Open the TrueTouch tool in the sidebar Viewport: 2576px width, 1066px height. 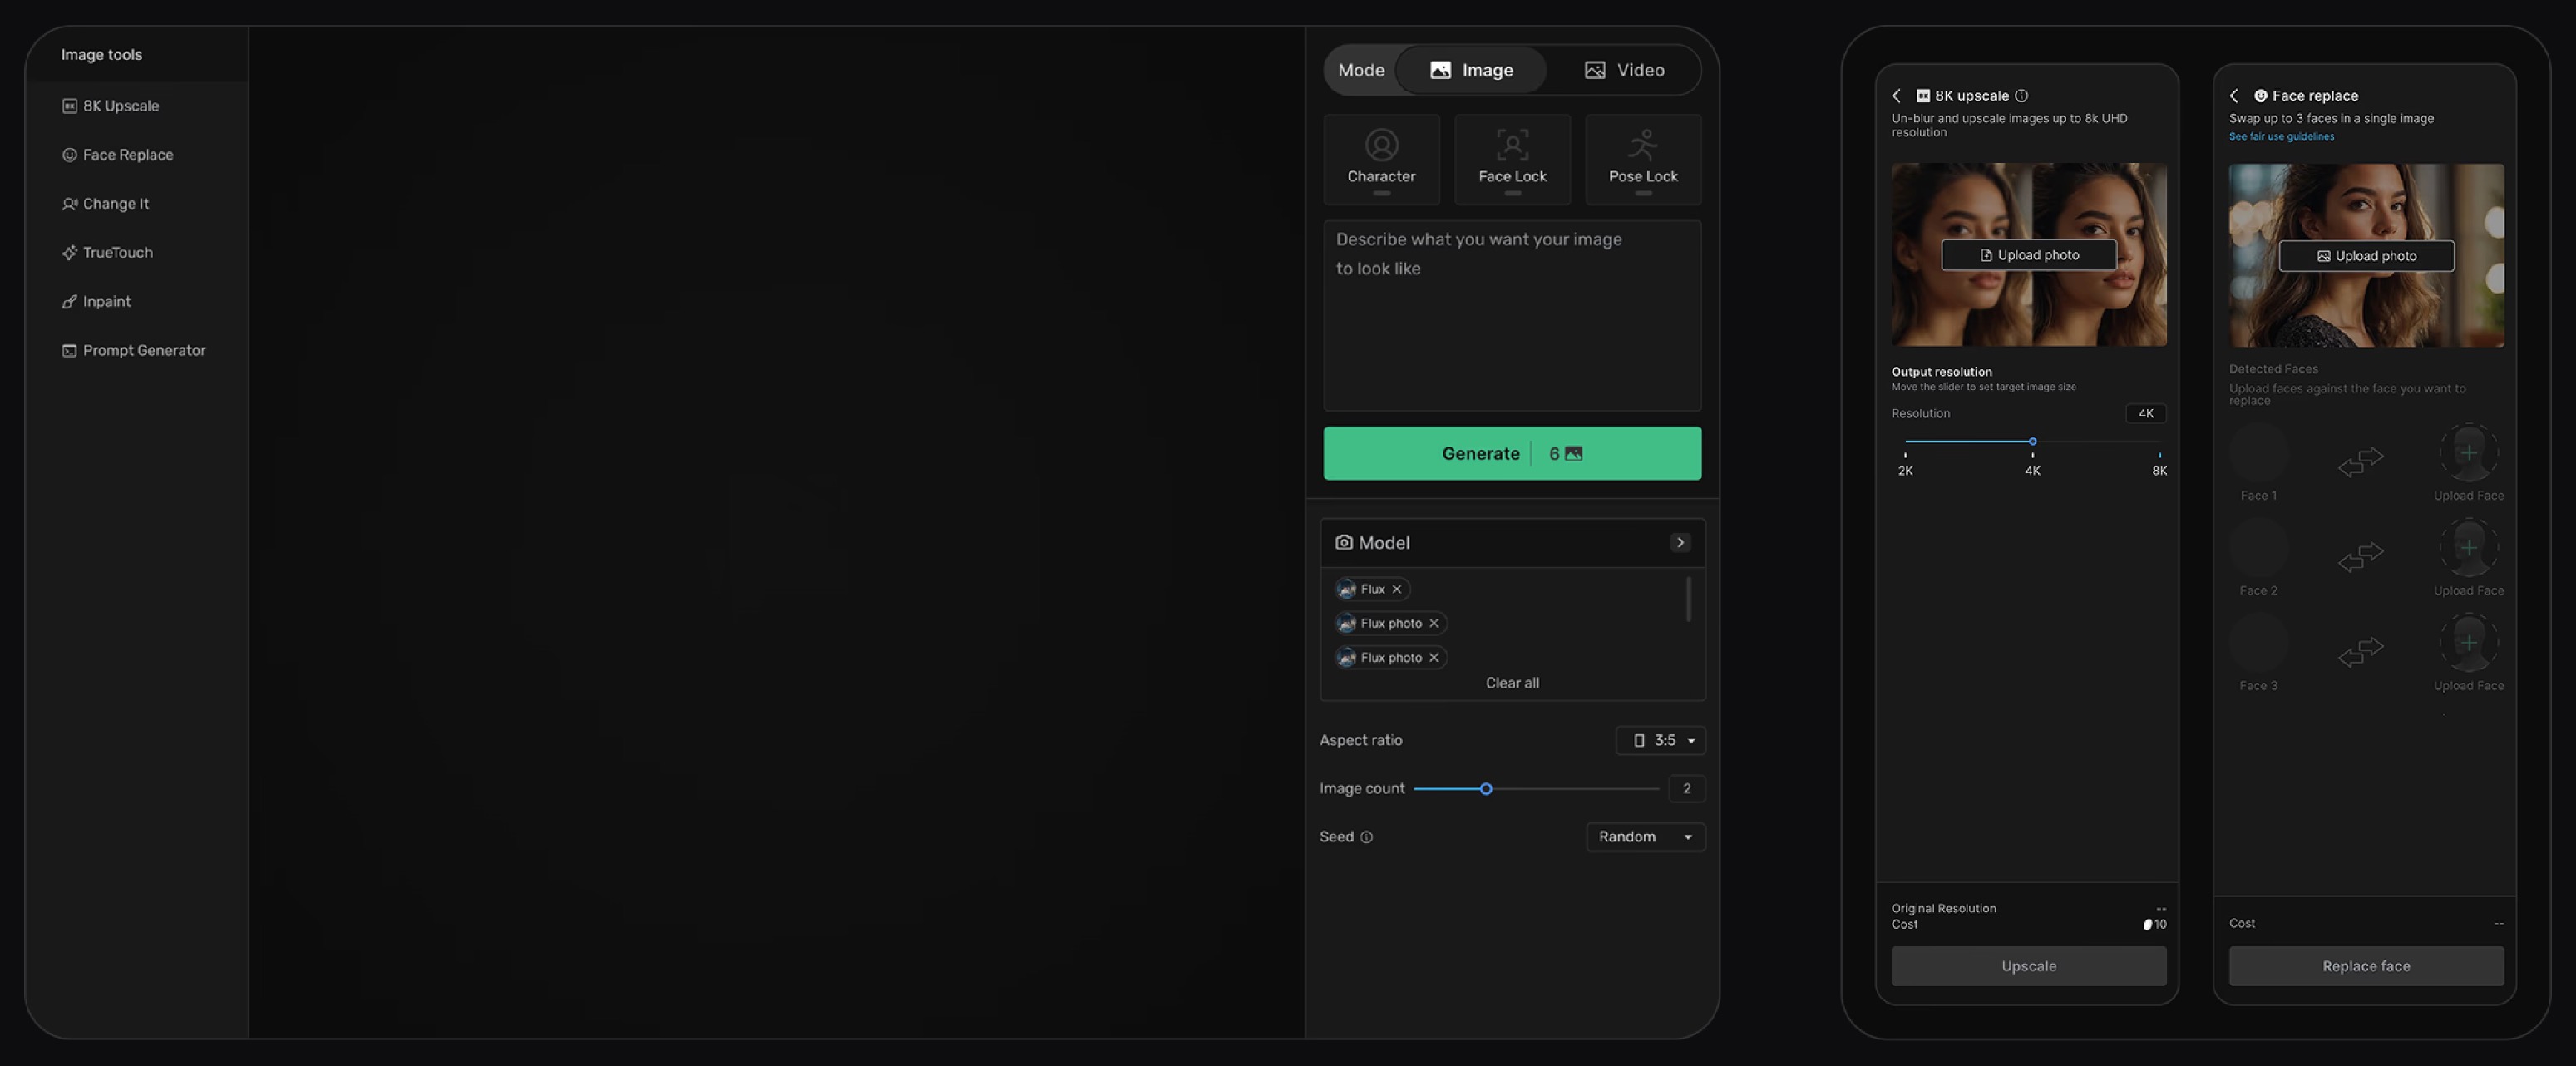point(108,253)
